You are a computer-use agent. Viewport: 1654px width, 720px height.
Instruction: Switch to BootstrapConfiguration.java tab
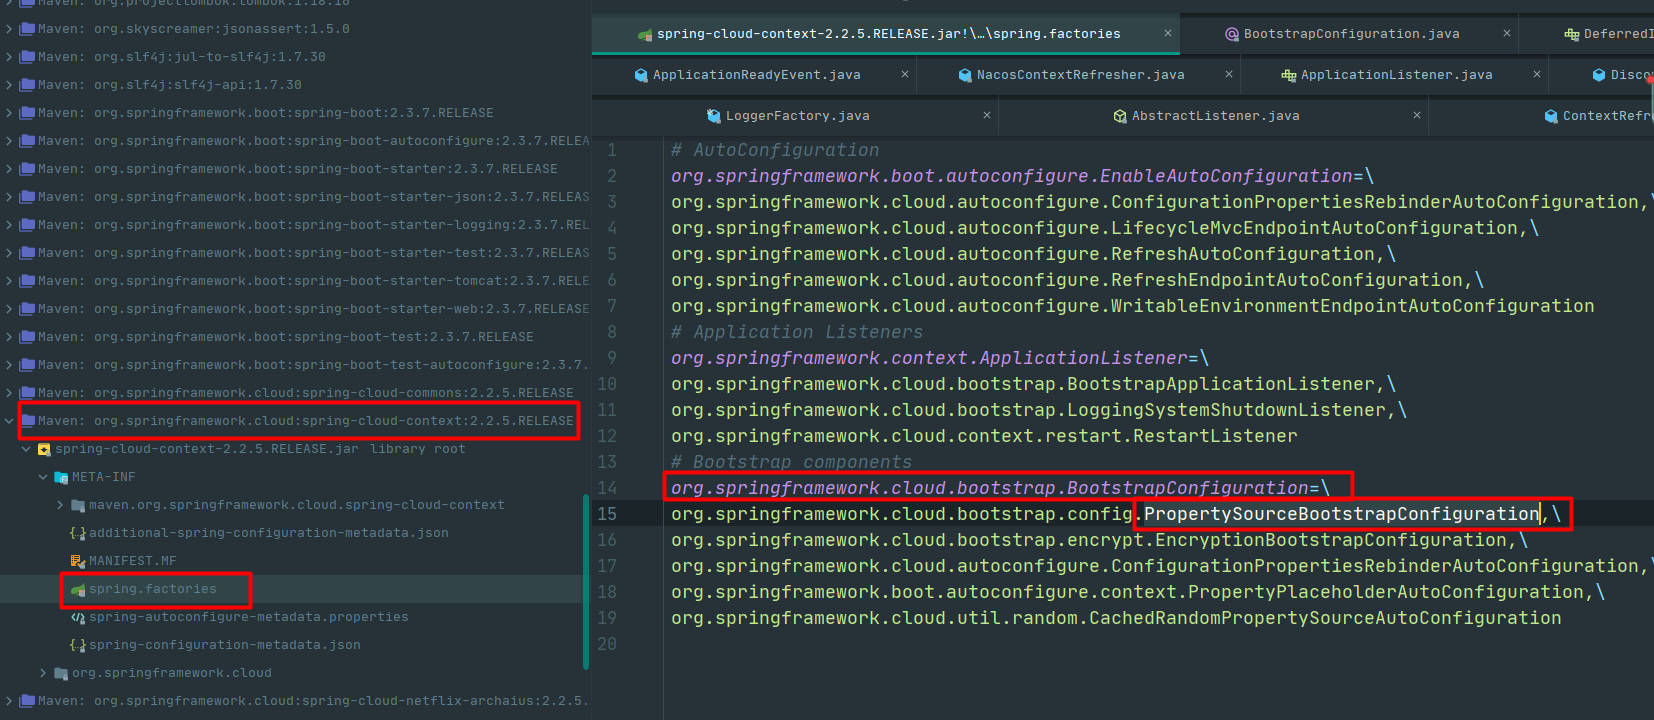click(1351, 34)
